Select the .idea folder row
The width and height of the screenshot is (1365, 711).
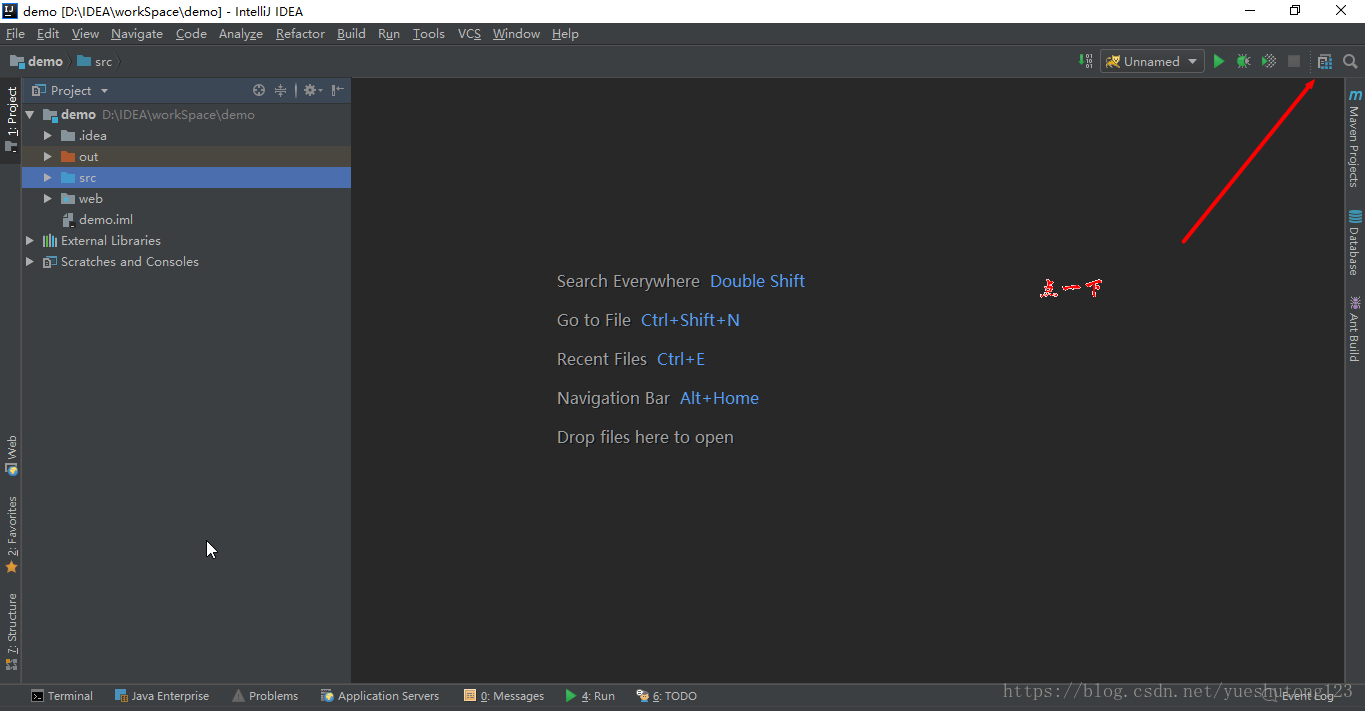[x=186, y=136]
